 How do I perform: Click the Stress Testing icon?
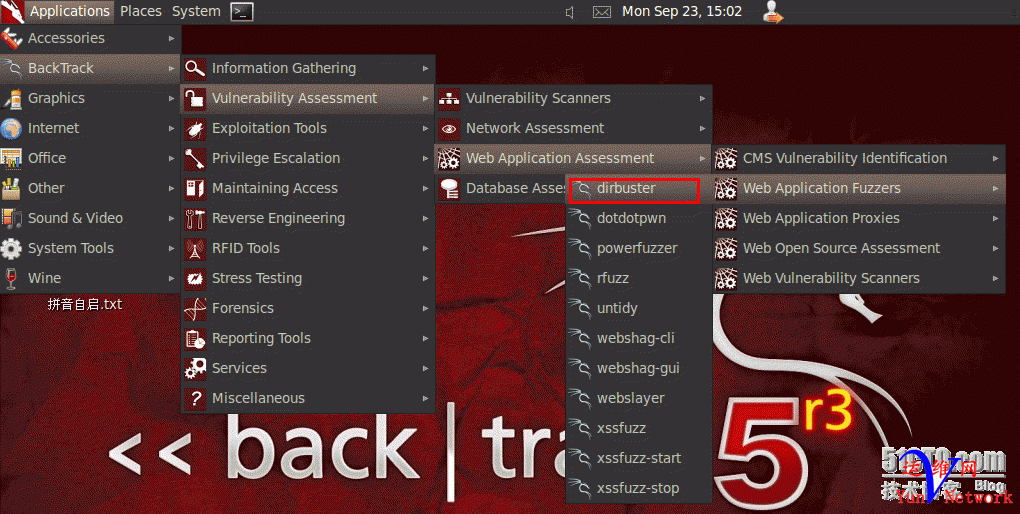195,278
